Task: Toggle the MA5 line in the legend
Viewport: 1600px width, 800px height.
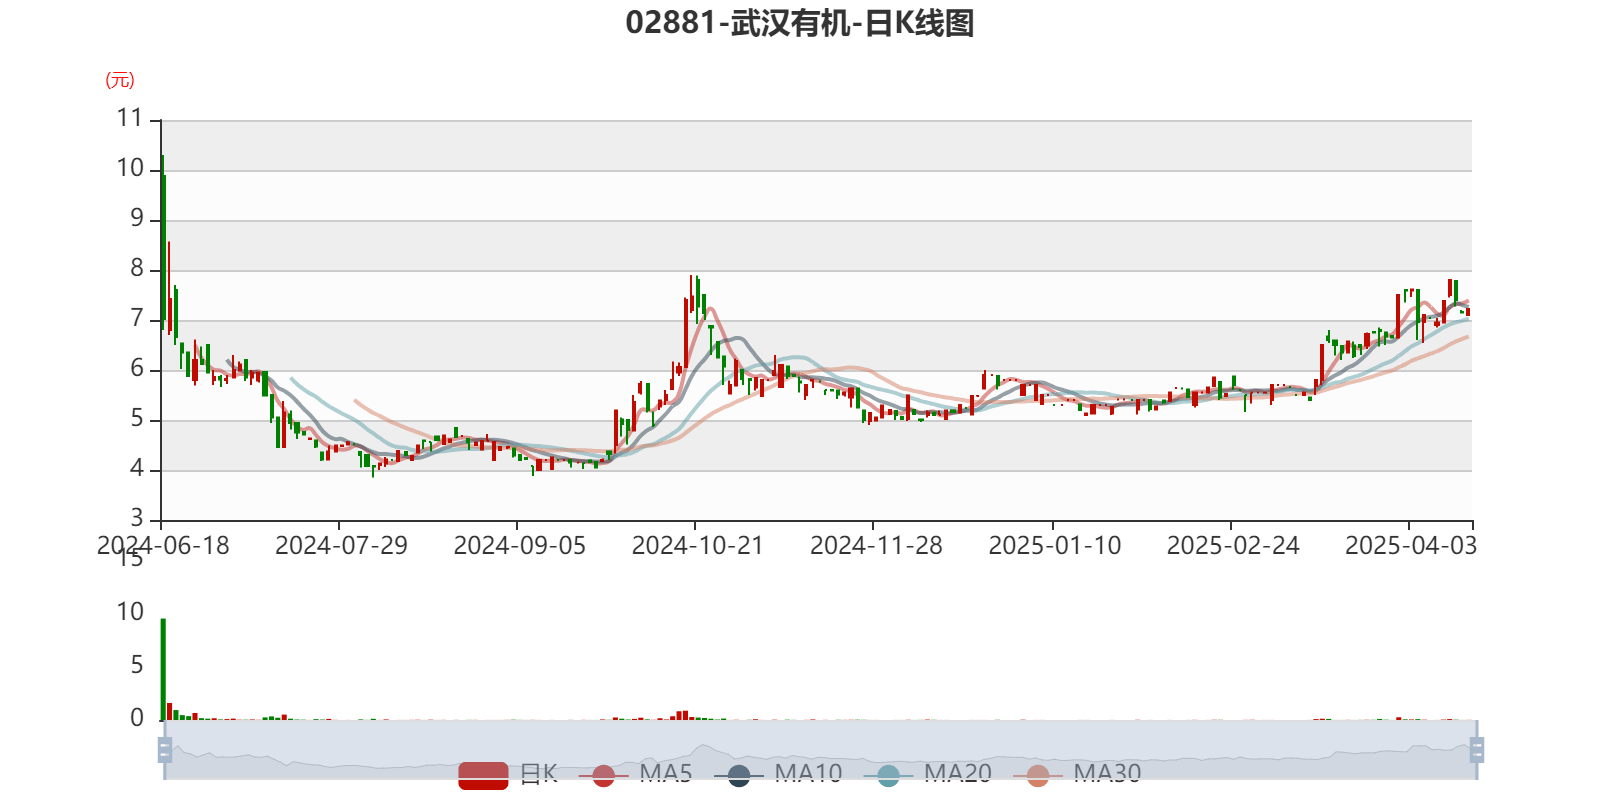Action: 635,774
